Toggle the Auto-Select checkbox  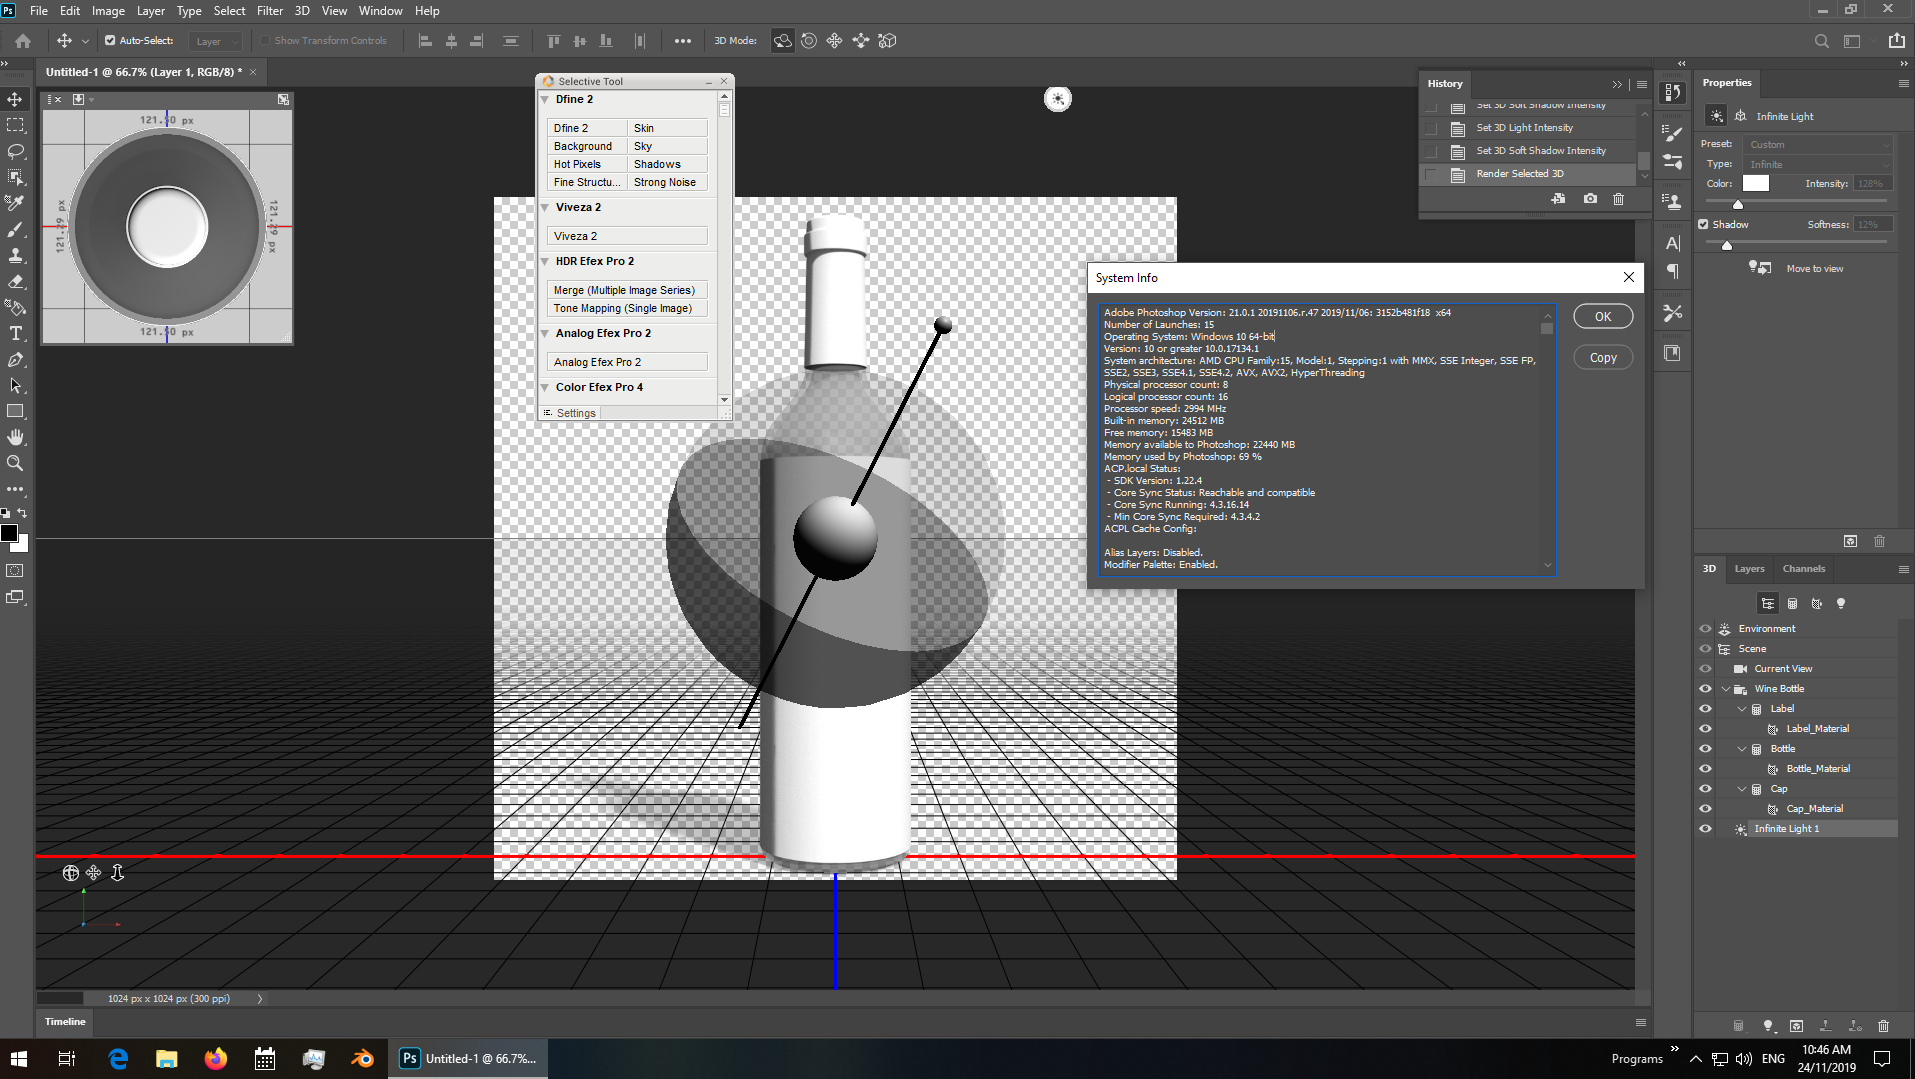pos(110,41)
